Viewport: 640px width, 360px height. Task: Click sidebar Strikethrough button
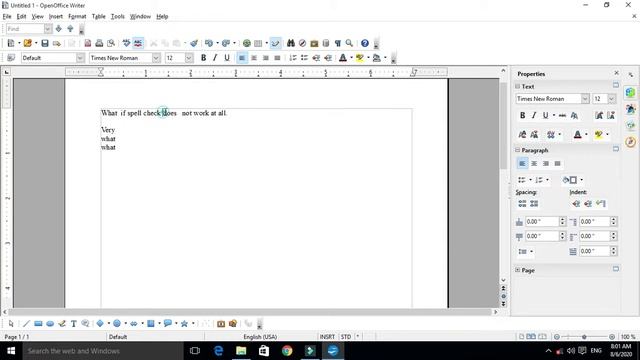coord(562,116)
